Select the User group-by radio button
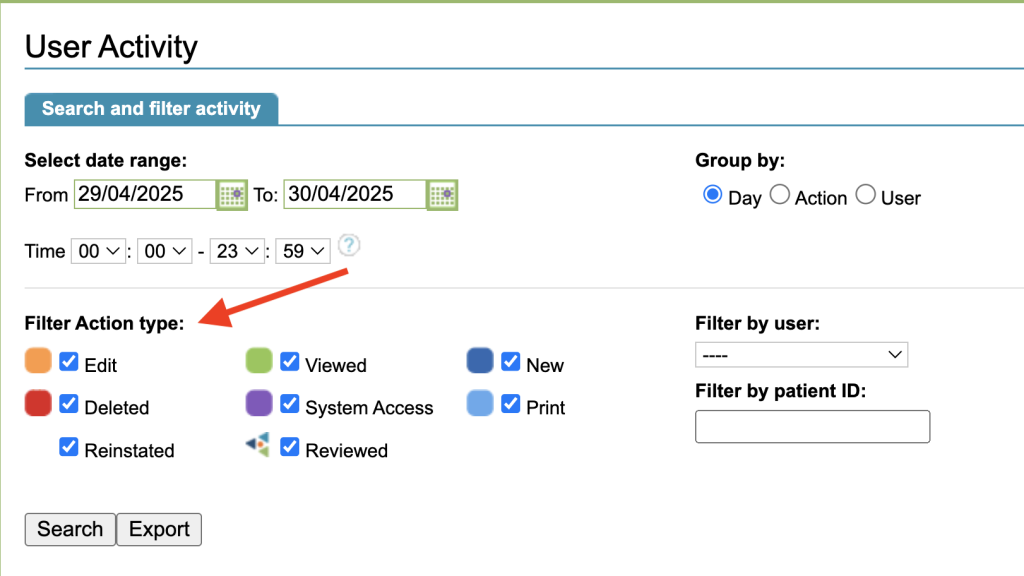The image size is (1024, 576). coord(866,196)
